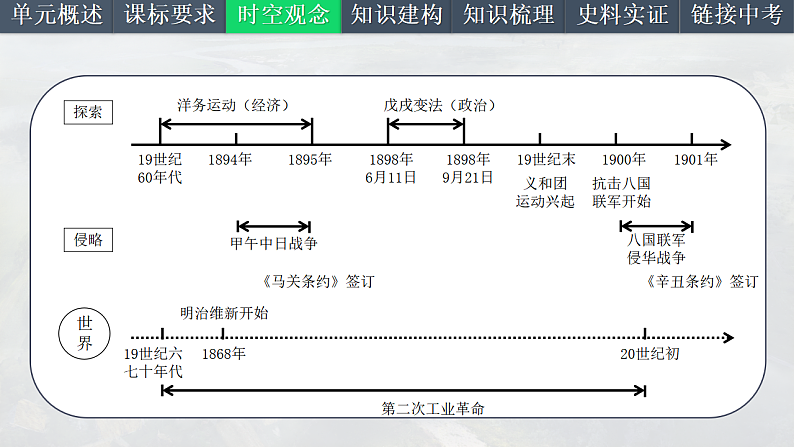
Task: Click the 19世纪60年代 date label
Action: (160, 169)
